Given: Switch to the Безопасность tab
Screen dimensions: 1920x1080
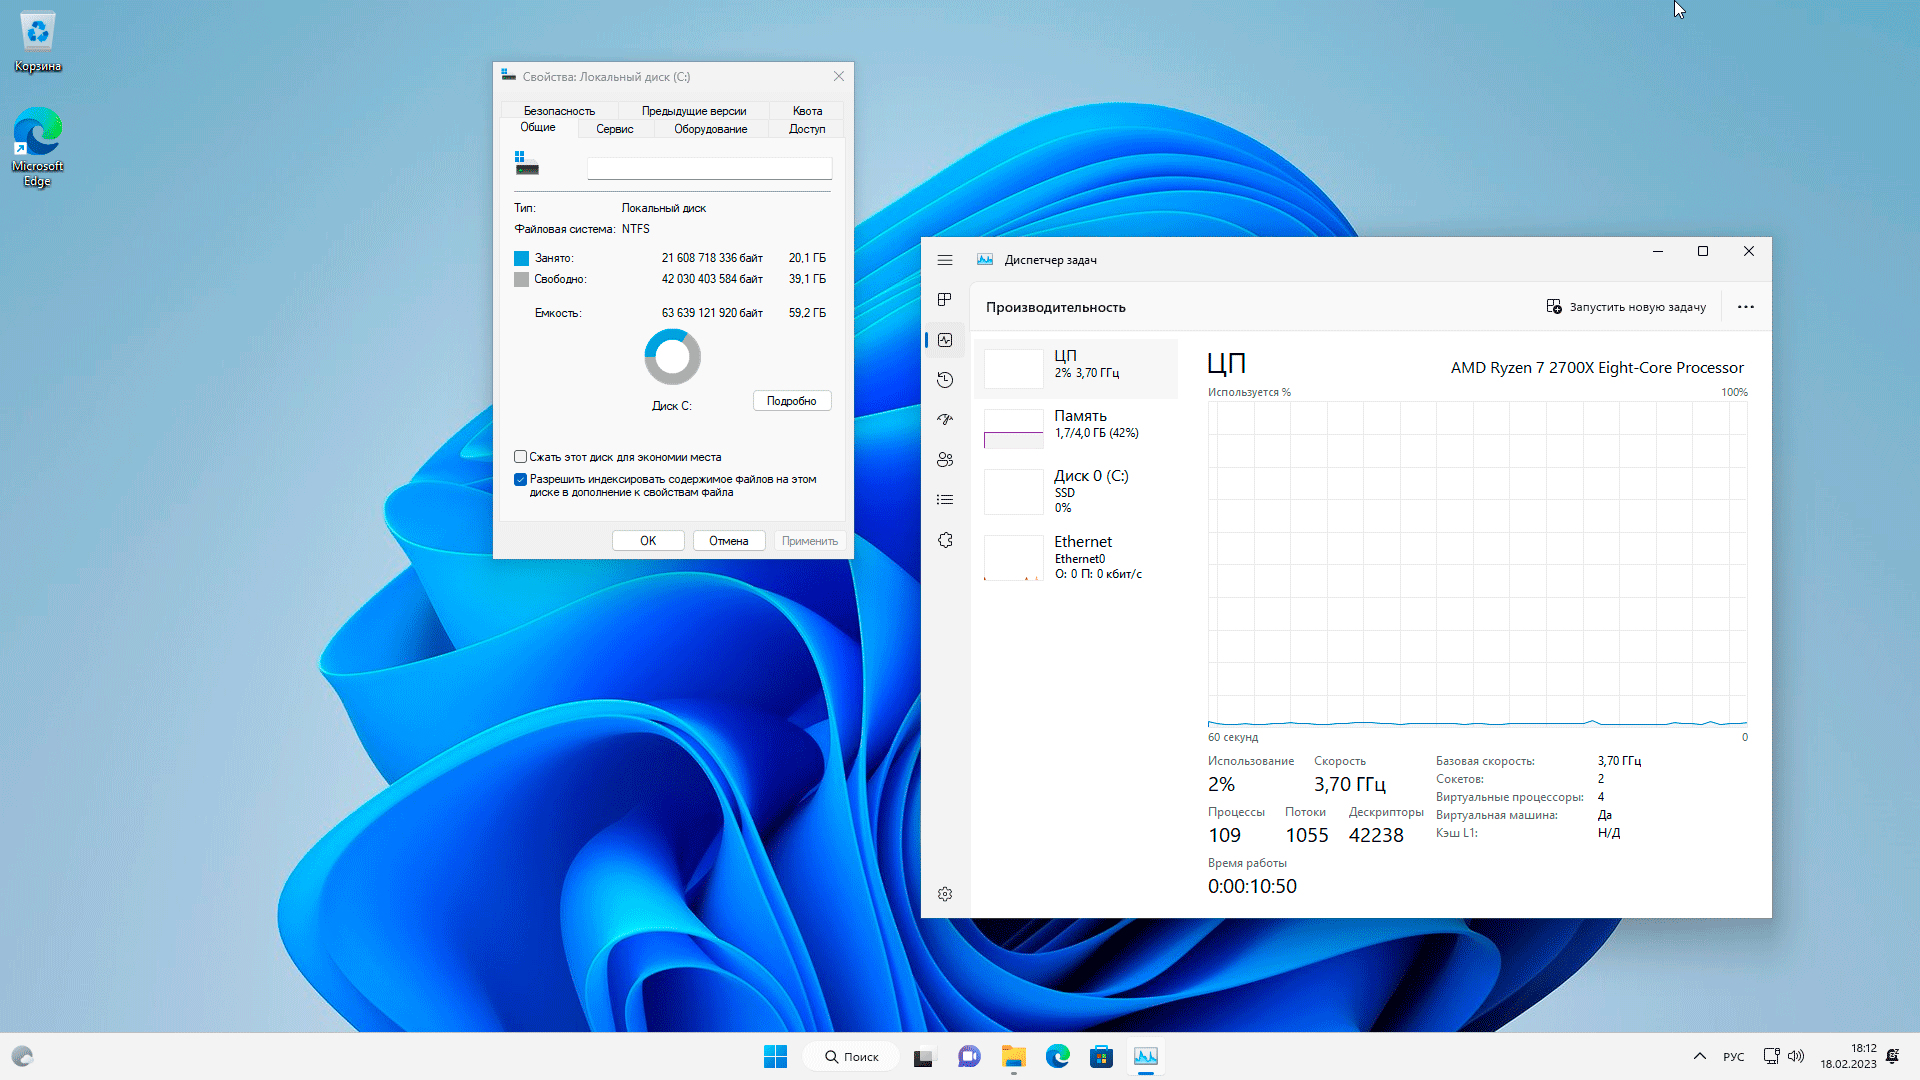Looking at the screenshot, I should [559, 111].
